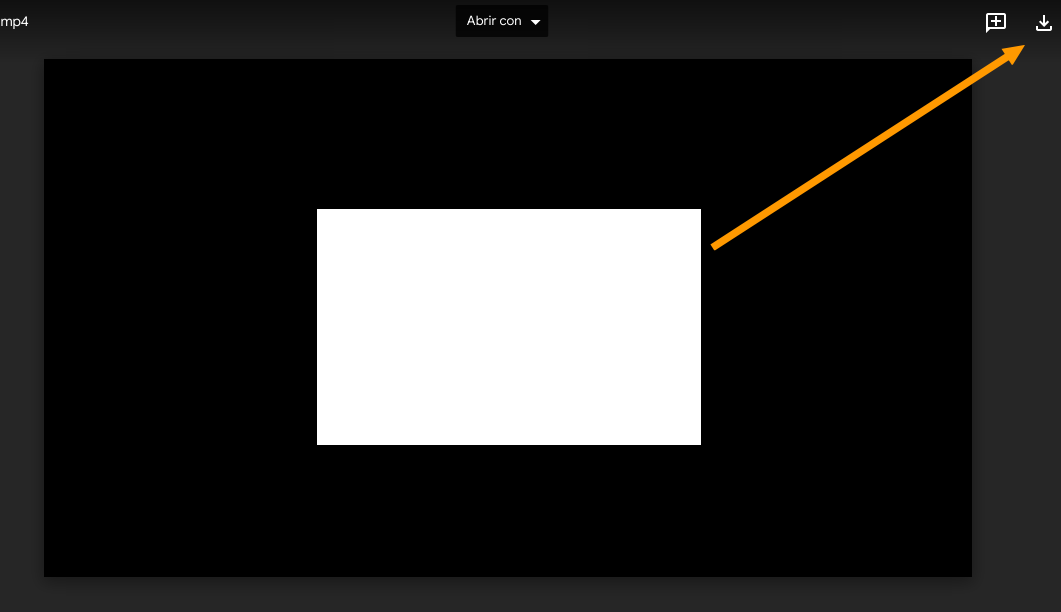Click the download icon in the top bar
This screenshot has width=1061, height=612.
point(1043,23)
